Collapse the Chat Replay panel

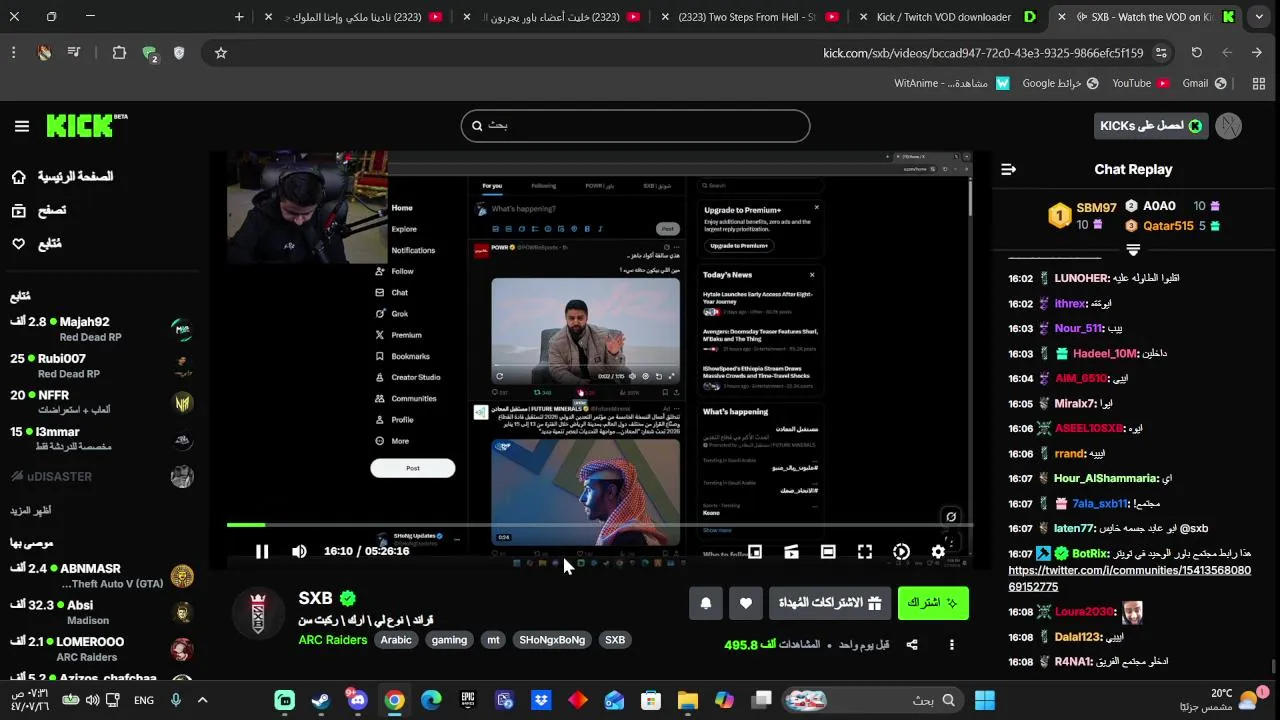(x=1008, y=170)
